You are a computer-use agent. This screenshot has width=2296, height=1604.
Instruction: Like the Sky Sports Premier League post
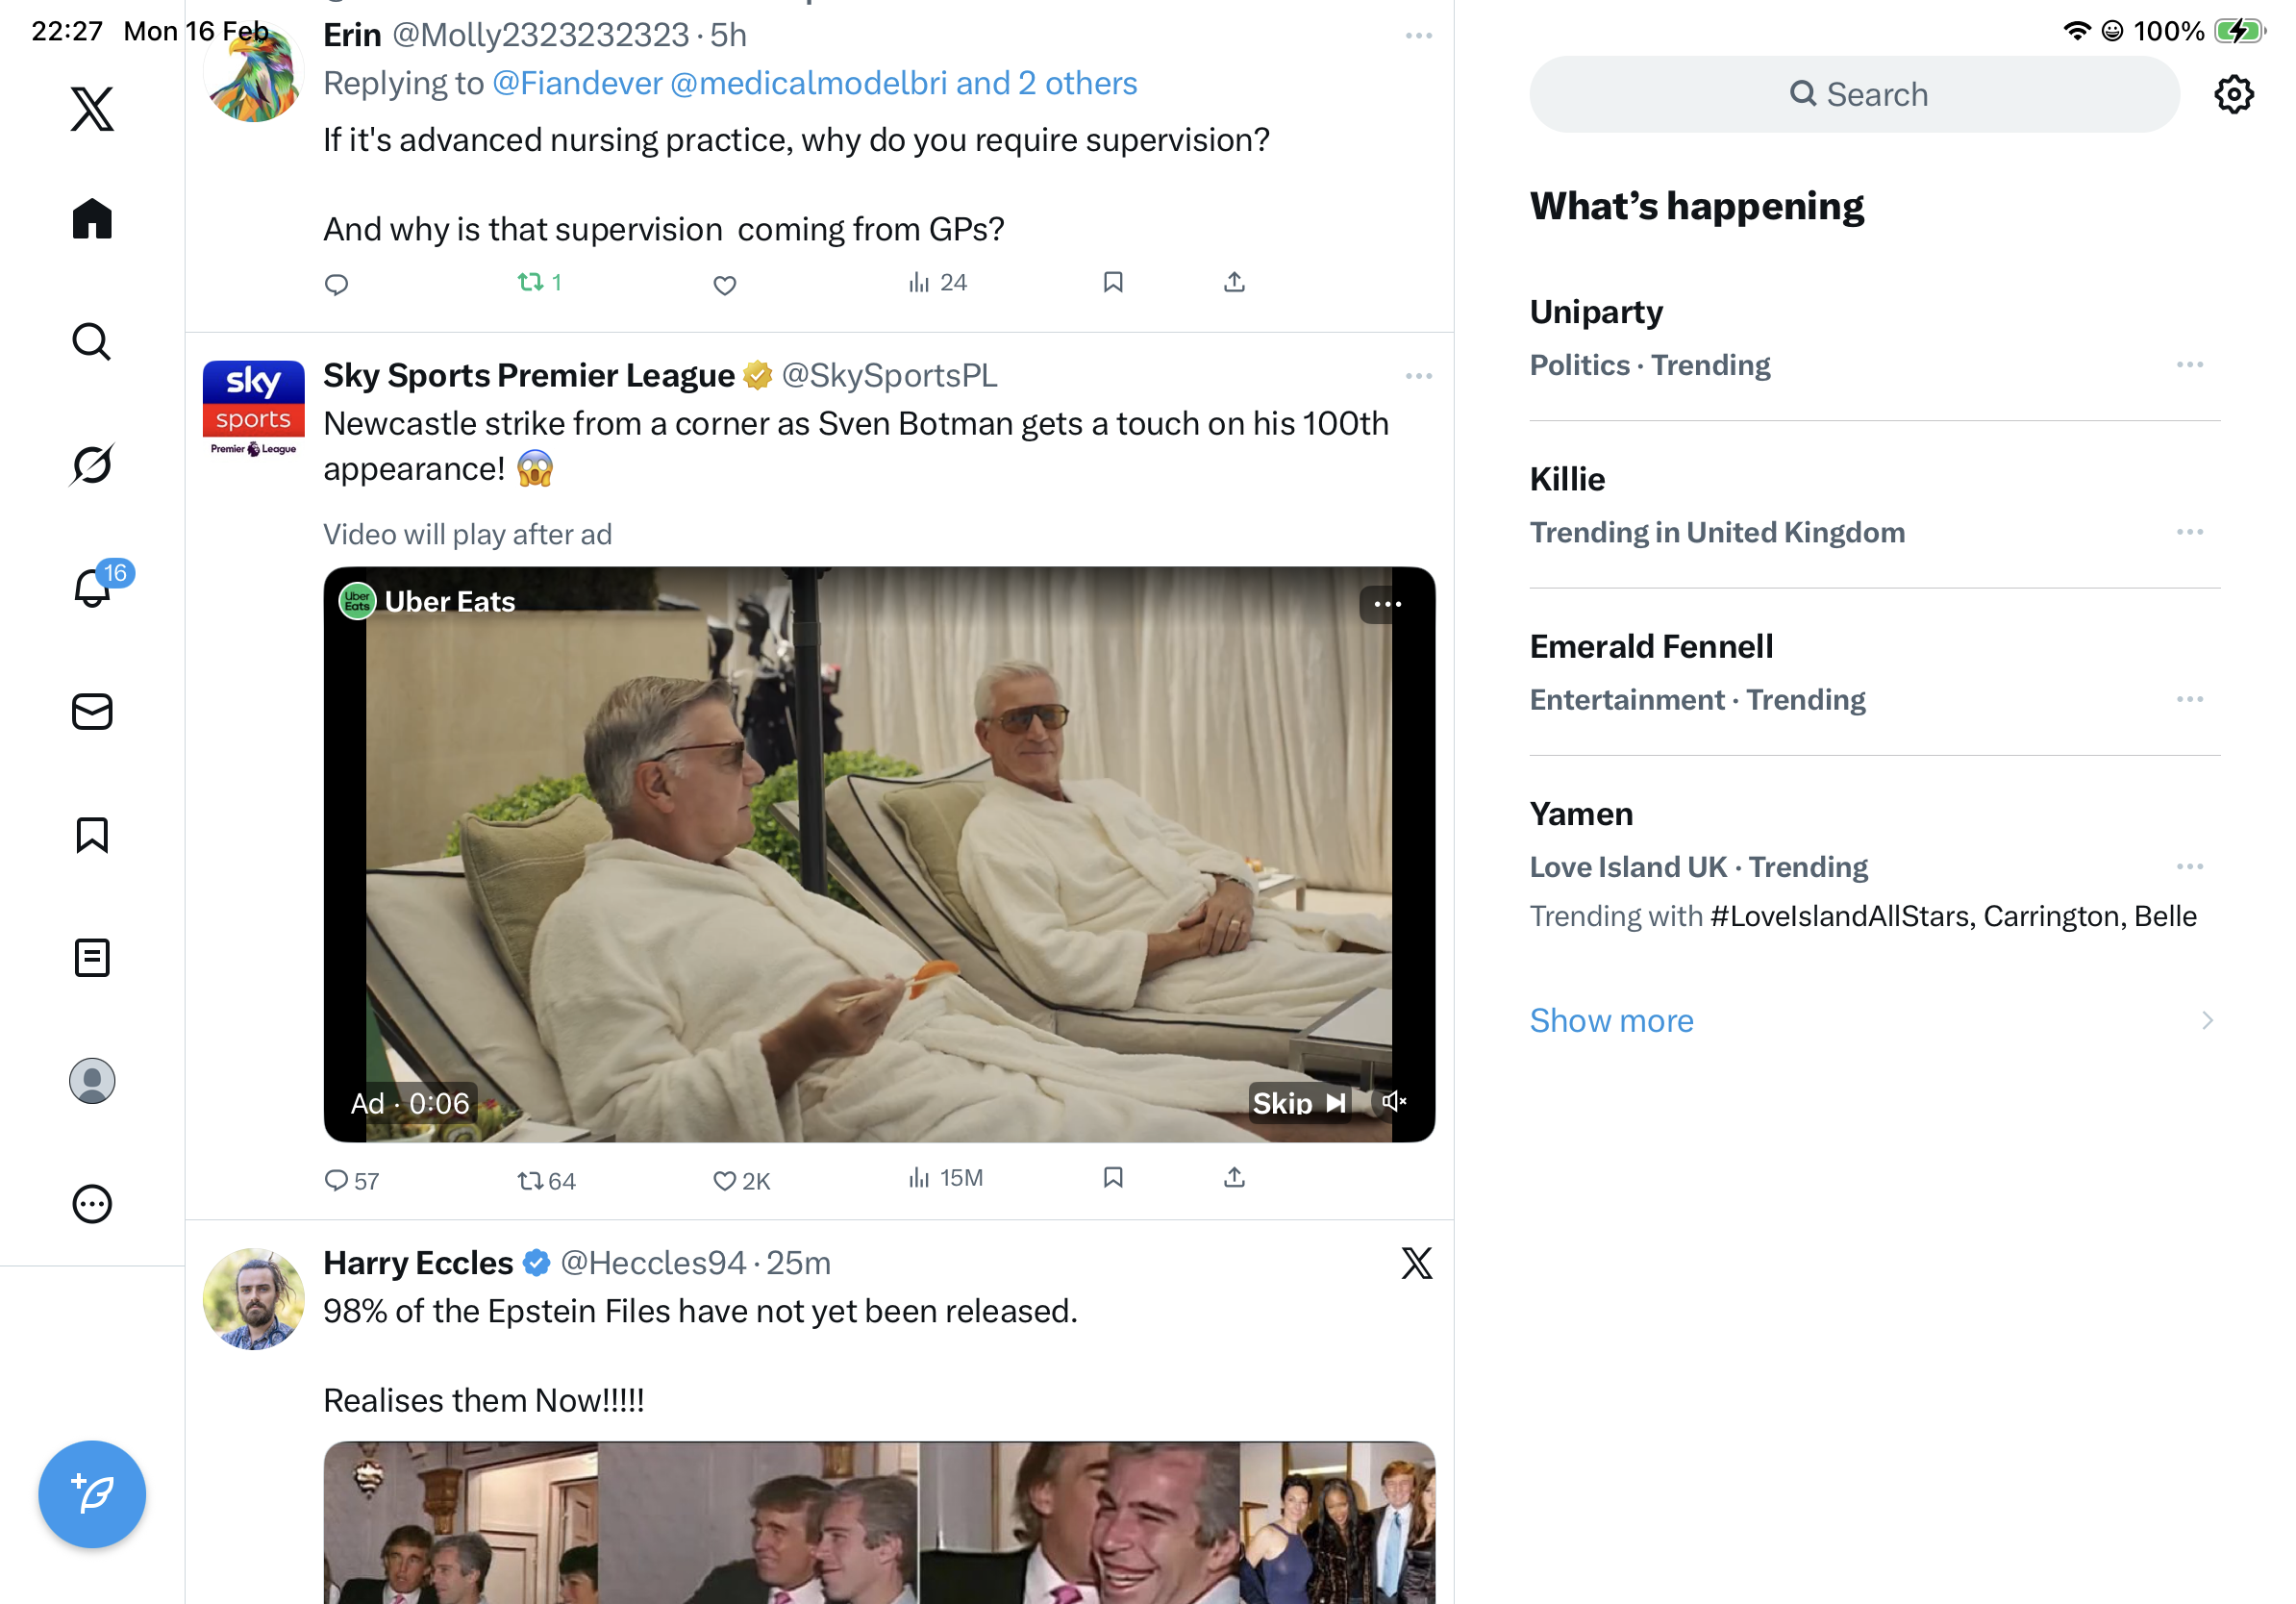tap(725, 1180)
